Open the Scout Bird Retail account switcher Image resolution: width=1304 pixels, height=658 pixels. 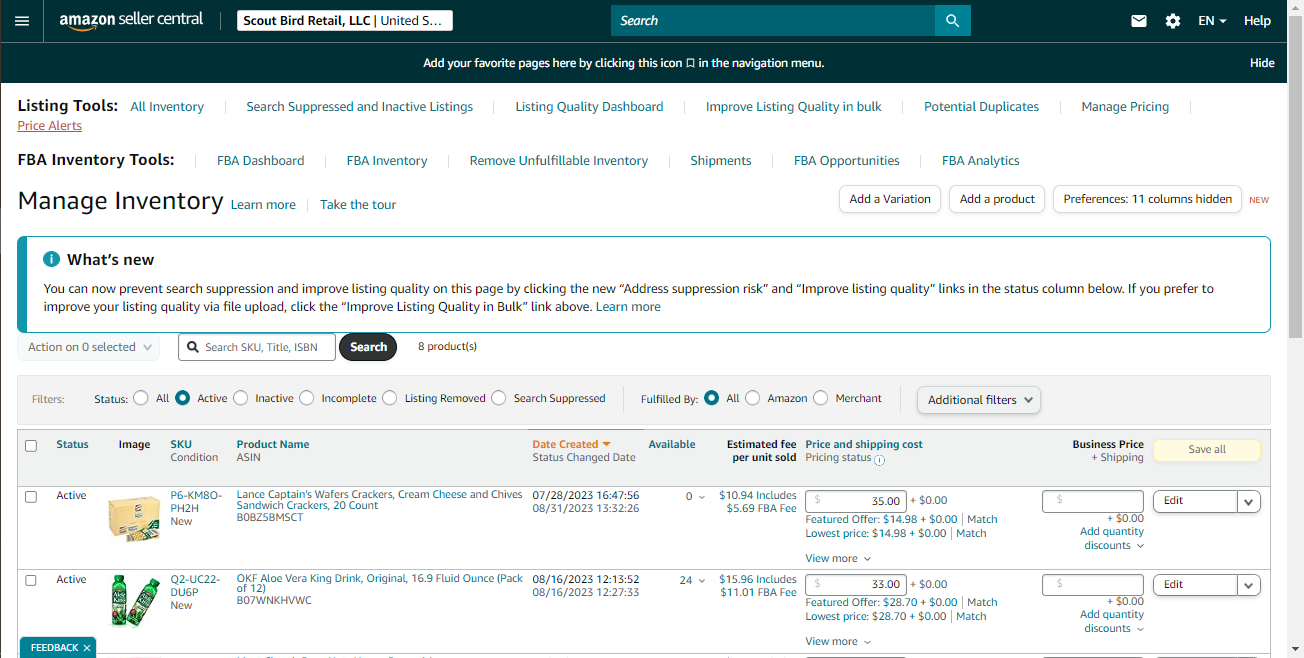tap(345, 21)
